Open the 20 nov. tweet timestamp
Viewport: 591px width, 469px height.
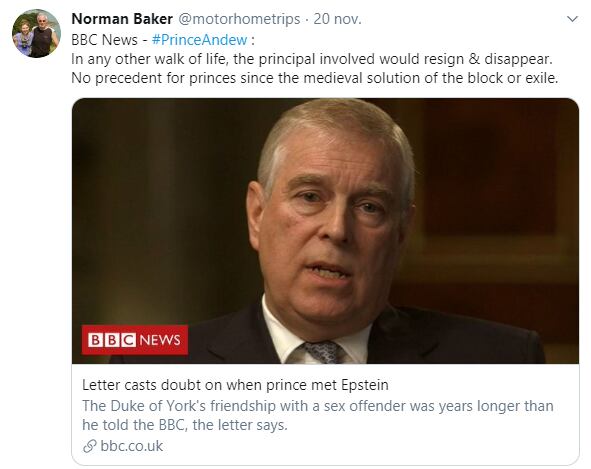point(337,19)
